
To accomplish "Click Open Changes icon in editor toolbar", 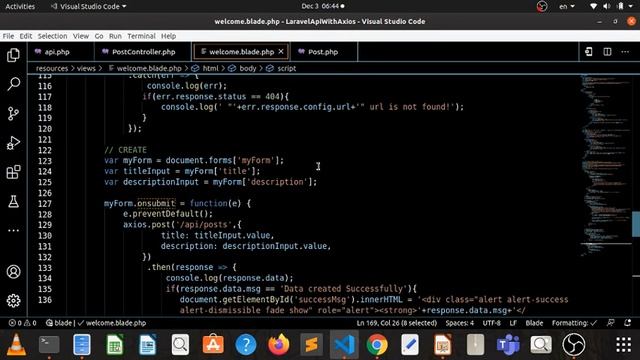I will pos(589,52).
